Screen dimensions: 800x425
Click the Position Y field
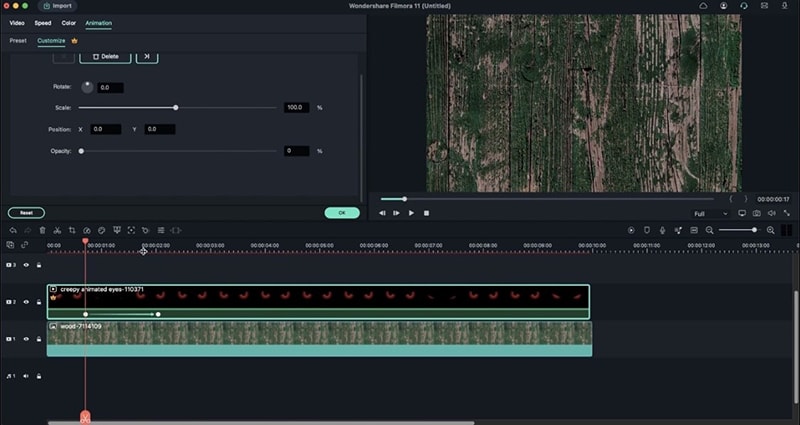point(160,130)
